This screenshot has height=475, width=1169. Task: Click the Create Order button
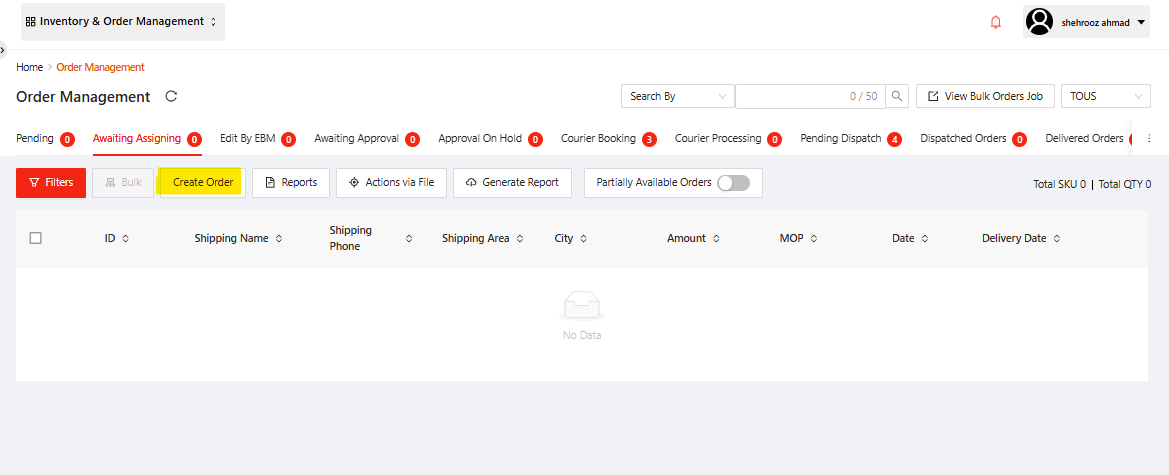click(203, 183)
